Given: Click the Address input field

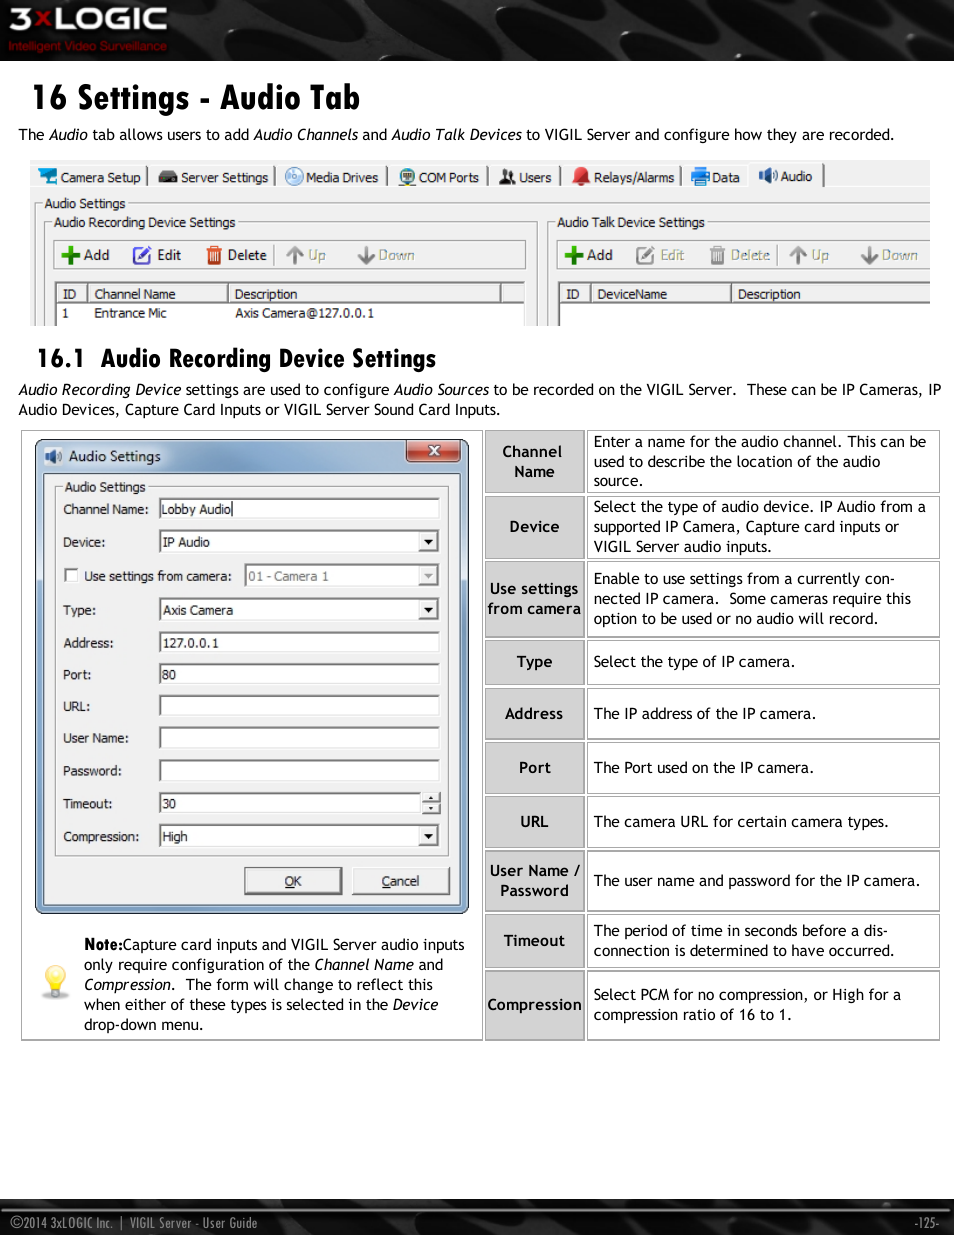Looking at the screenshot, I should click(x=299, y=643).
